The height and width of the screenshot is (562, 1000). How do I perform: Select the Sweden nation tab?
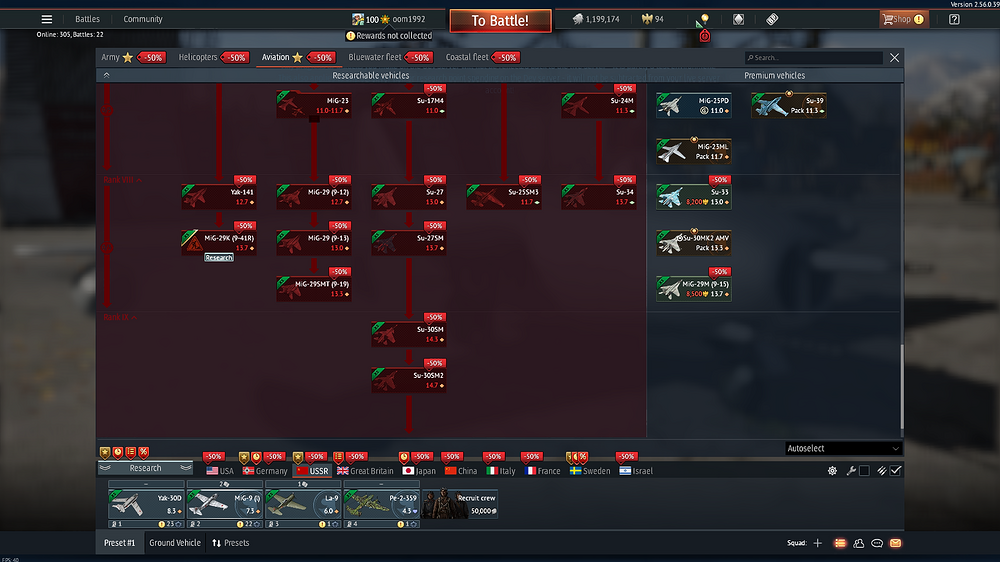[x=589, y=471]
